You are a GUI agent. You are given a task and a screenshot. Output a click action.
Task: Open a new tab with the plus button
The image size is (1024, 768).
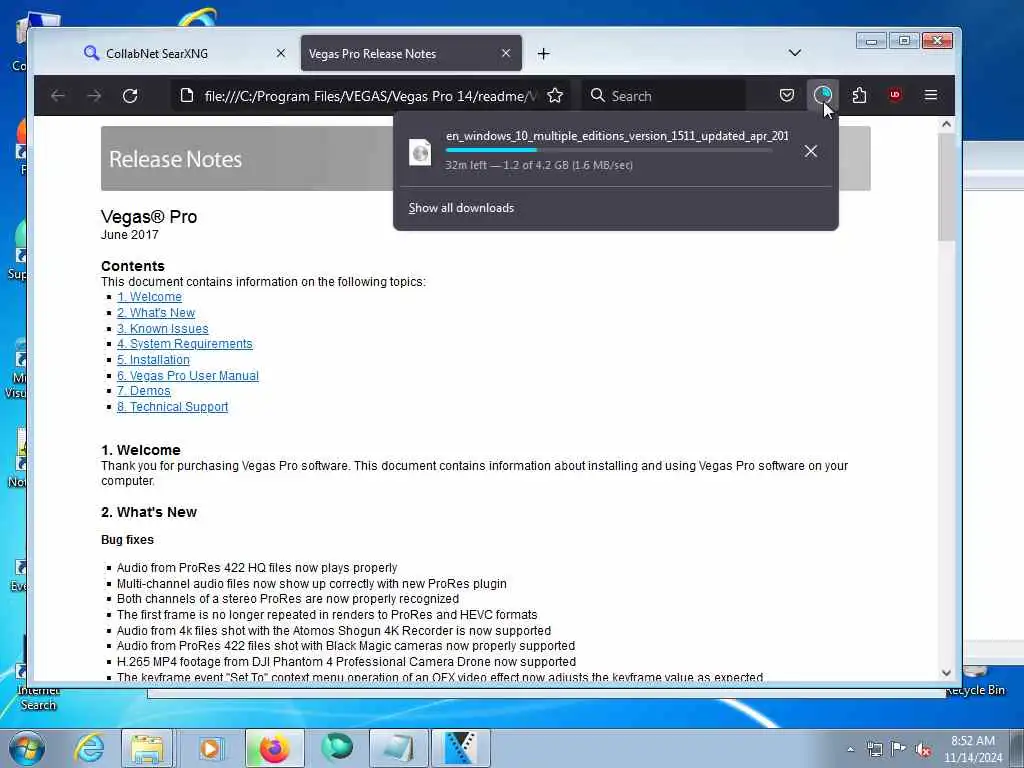point(543,54)
